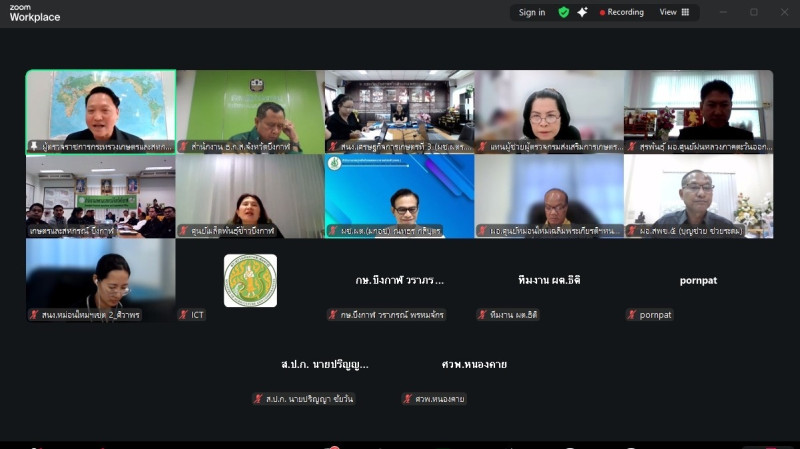Click muted mic icon on ICT tile
Viewport: 800px width, 449px height.
point(184,315)
